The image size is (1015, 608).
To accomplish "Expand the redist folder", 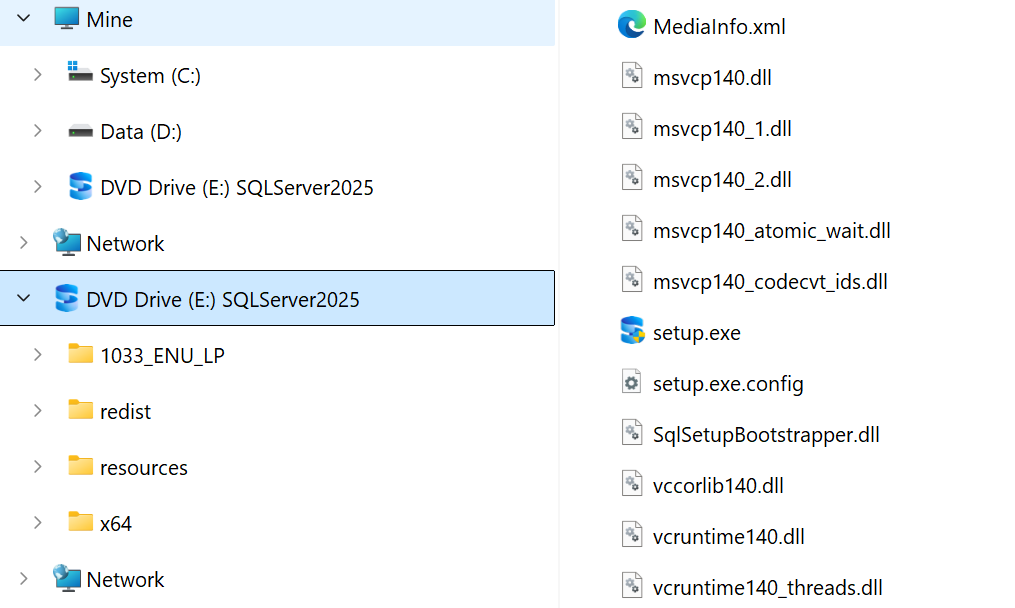I will [37, 411].
